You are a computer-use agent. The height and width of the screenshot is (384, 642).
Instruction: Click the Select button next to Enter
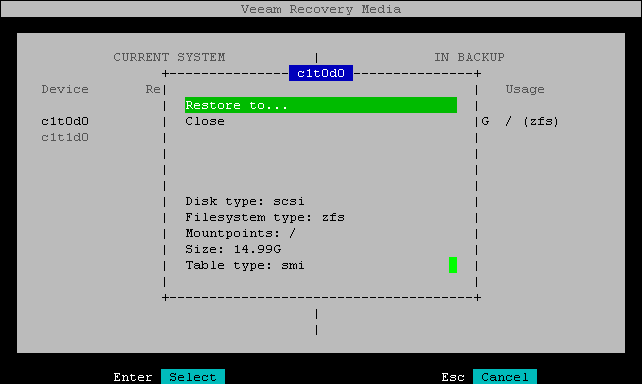pos(193,377)
